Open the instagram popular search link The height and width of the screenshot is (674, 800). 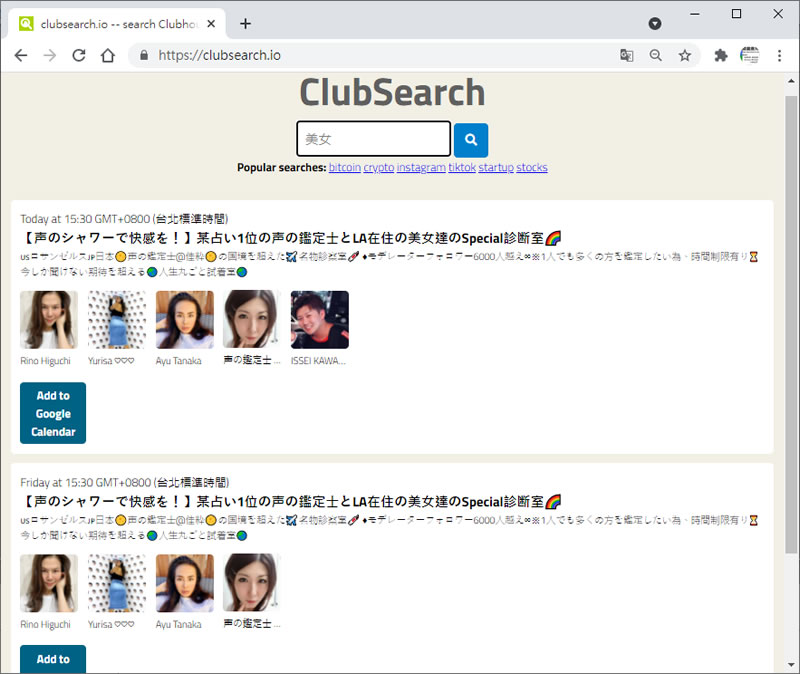click(x=421, y=168)
